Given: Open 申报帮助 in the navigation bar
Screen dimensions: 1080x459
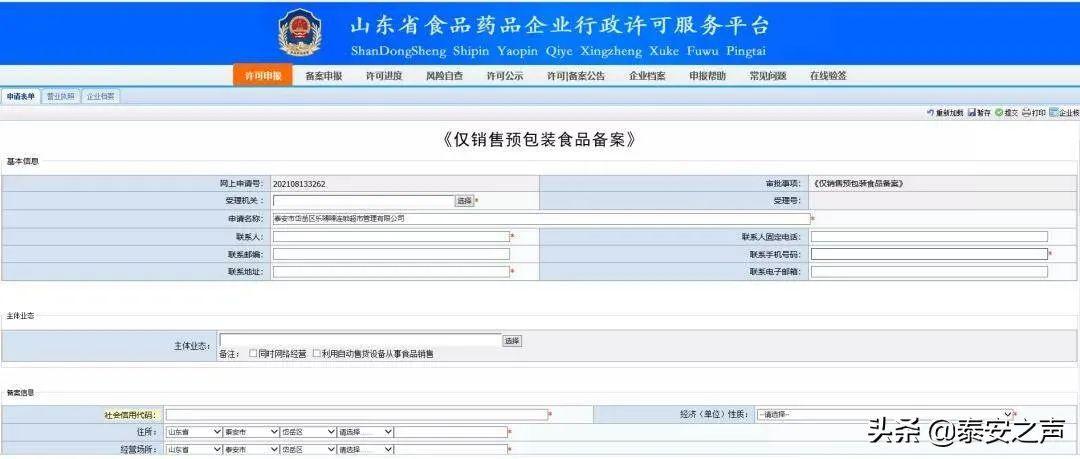Looking at the screenshot, I should [707, 76].
